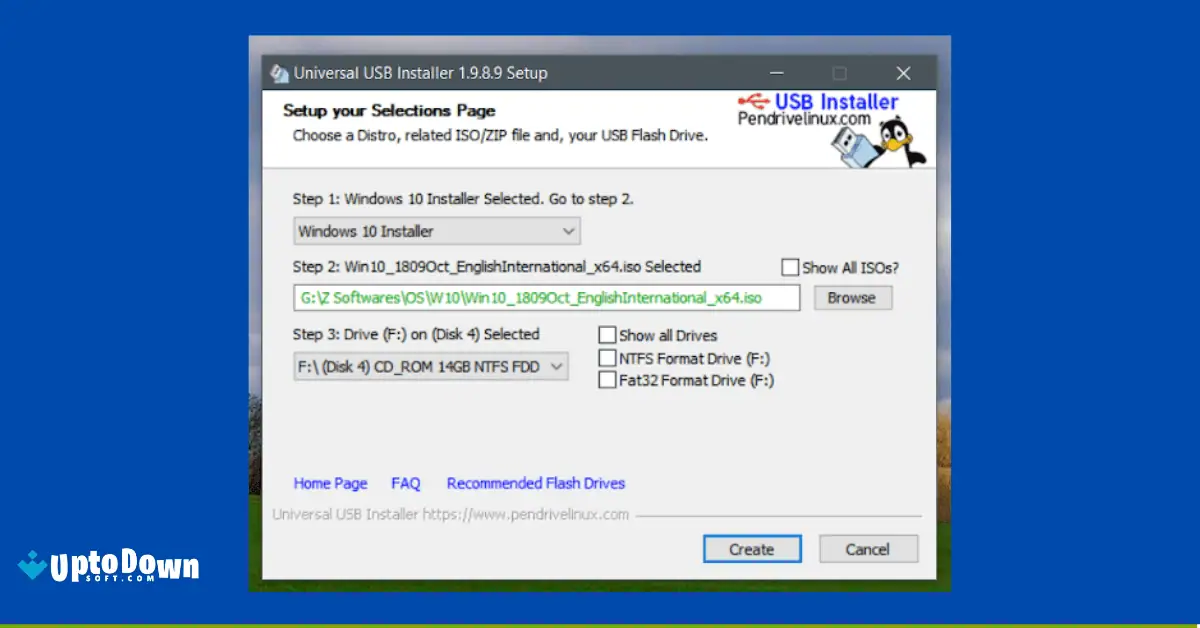Select the ISO file path text field

546,297
